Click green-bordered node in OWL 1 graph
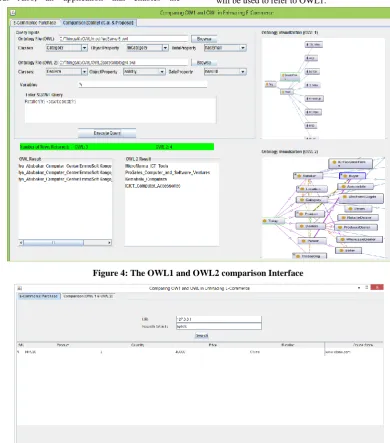The image size is (390, 443). pos(289,76)
